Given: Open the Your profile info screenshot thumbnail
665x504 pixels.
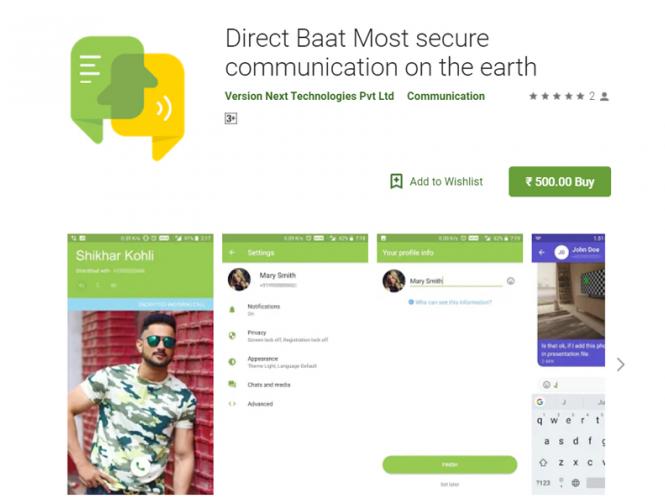Looking at the screenshot, I should tap(450, 364).
